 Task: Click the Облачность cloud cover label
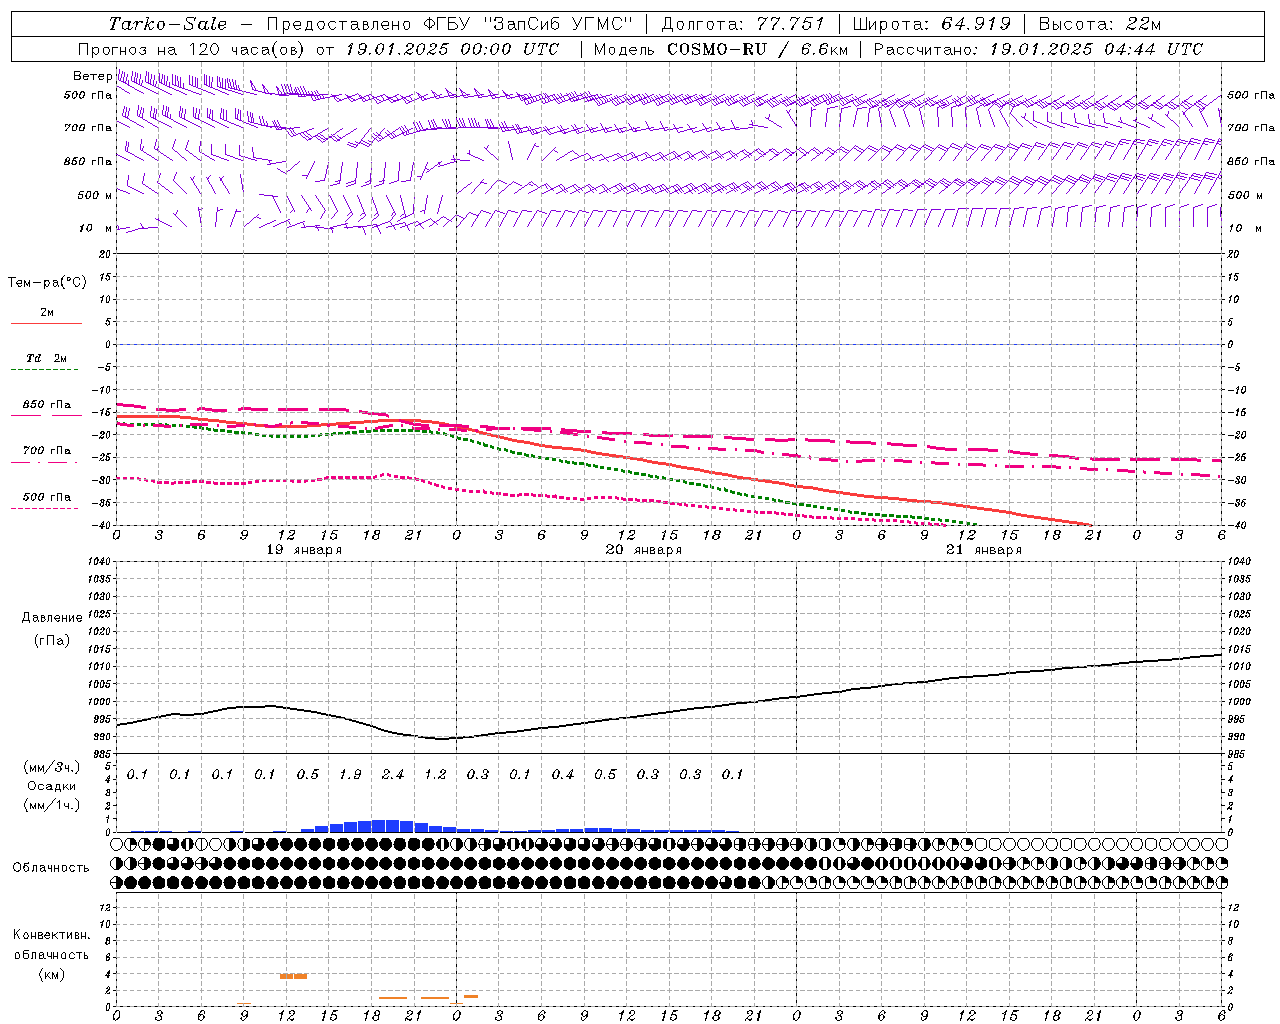[x=51, y=868]
